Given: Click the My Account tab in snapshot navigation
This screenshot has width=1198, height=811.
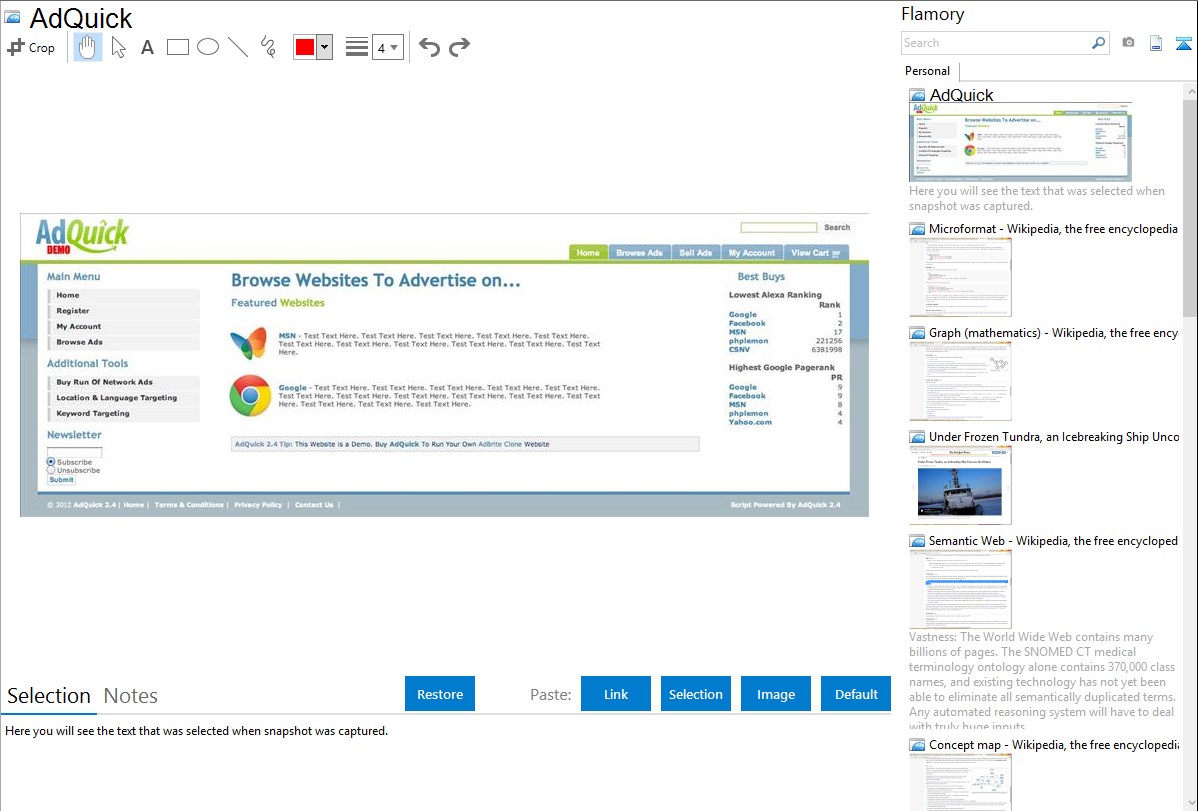Looking at the screenshot, I should pos(751,252).
